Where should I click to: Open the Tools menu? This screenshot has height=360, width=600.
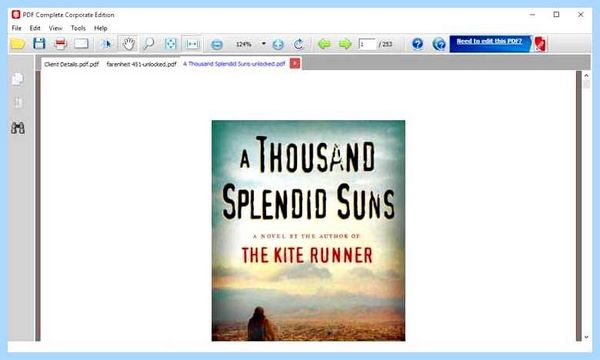pyautogui.click(x=78, y=28)
